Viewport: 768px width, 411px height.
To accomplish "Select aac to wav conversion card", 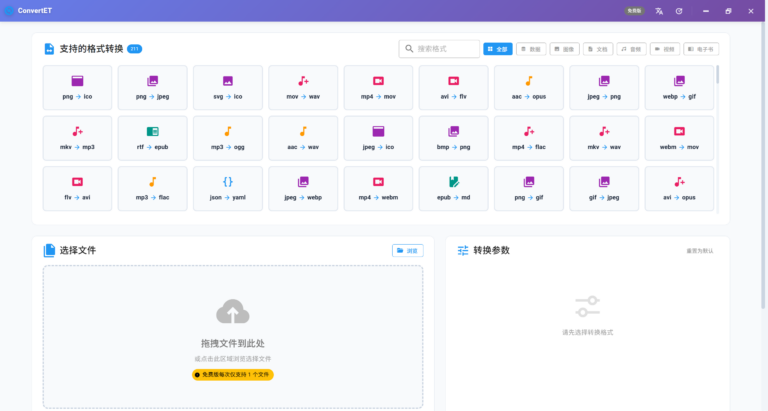I will point(303,138).
